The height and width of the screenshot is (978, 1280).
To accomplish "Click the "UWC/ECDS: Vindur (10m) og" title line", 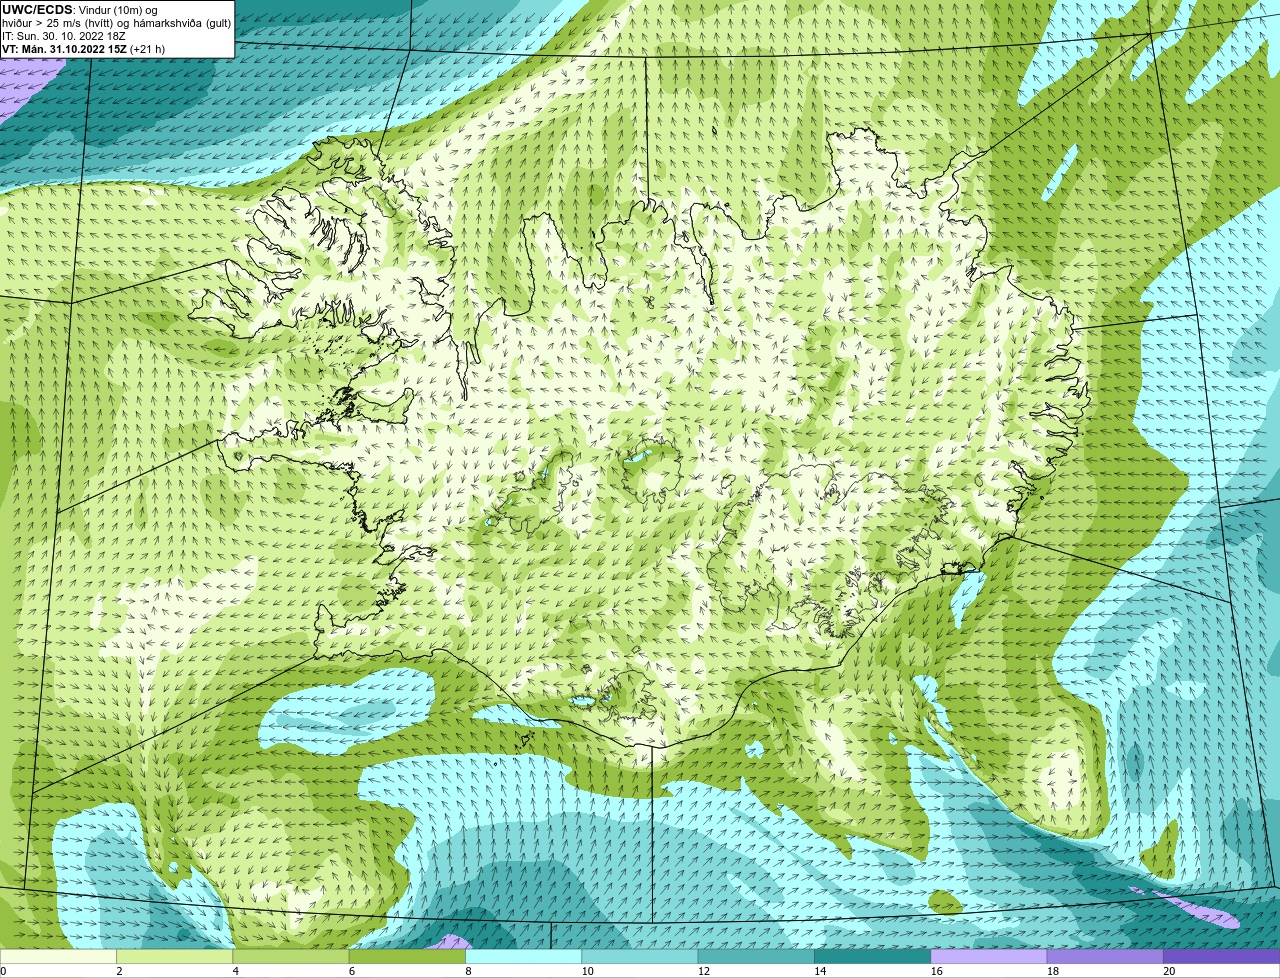I will pyautogui.click(x=80, y=10).
